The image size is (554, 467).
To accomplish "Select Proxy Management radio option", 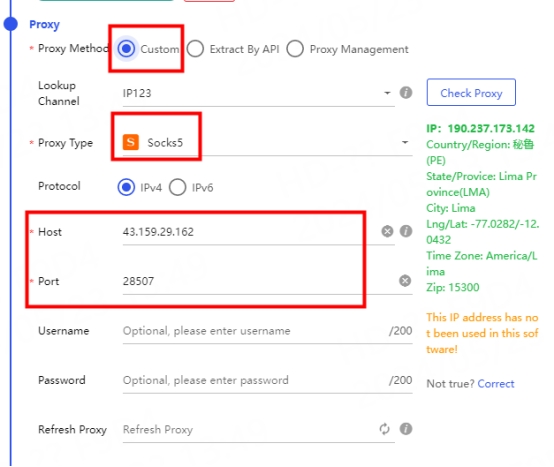I will click(295, 49).
